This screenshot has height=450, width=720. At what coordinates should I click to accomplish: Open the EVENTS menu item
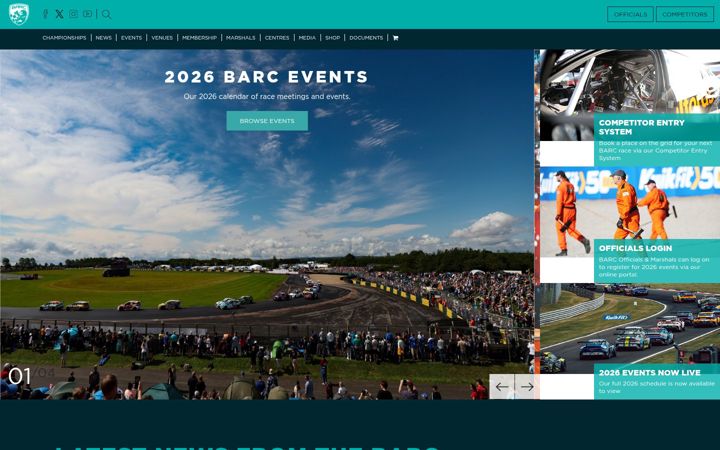coord(131,38)
